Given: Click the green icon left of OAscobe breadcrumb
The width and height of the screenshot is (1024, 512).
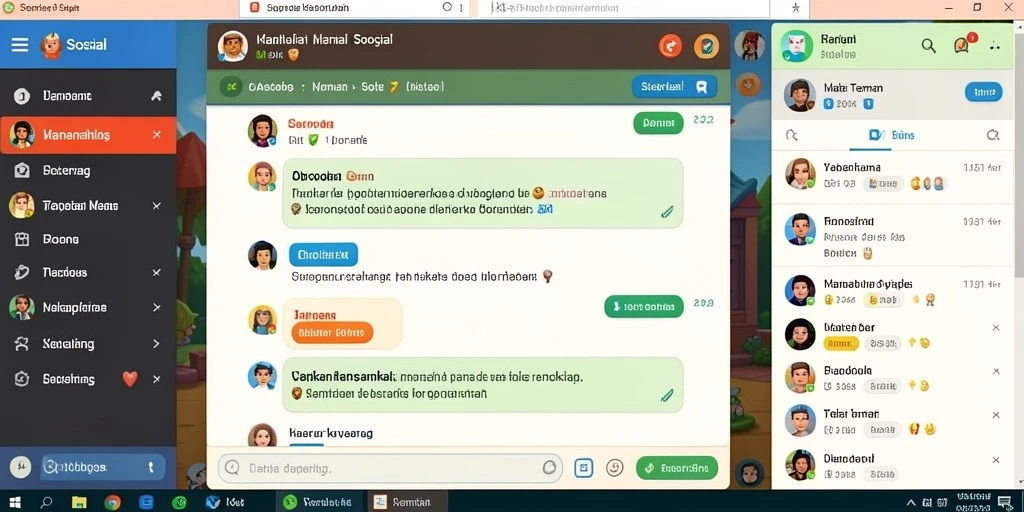Looking at the screenshot, I should coord(231,86).
